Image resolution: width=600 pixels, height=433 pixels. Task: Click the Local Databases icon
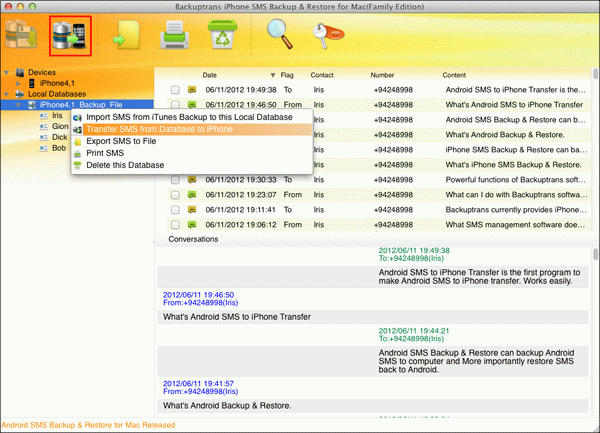(20, 94)
